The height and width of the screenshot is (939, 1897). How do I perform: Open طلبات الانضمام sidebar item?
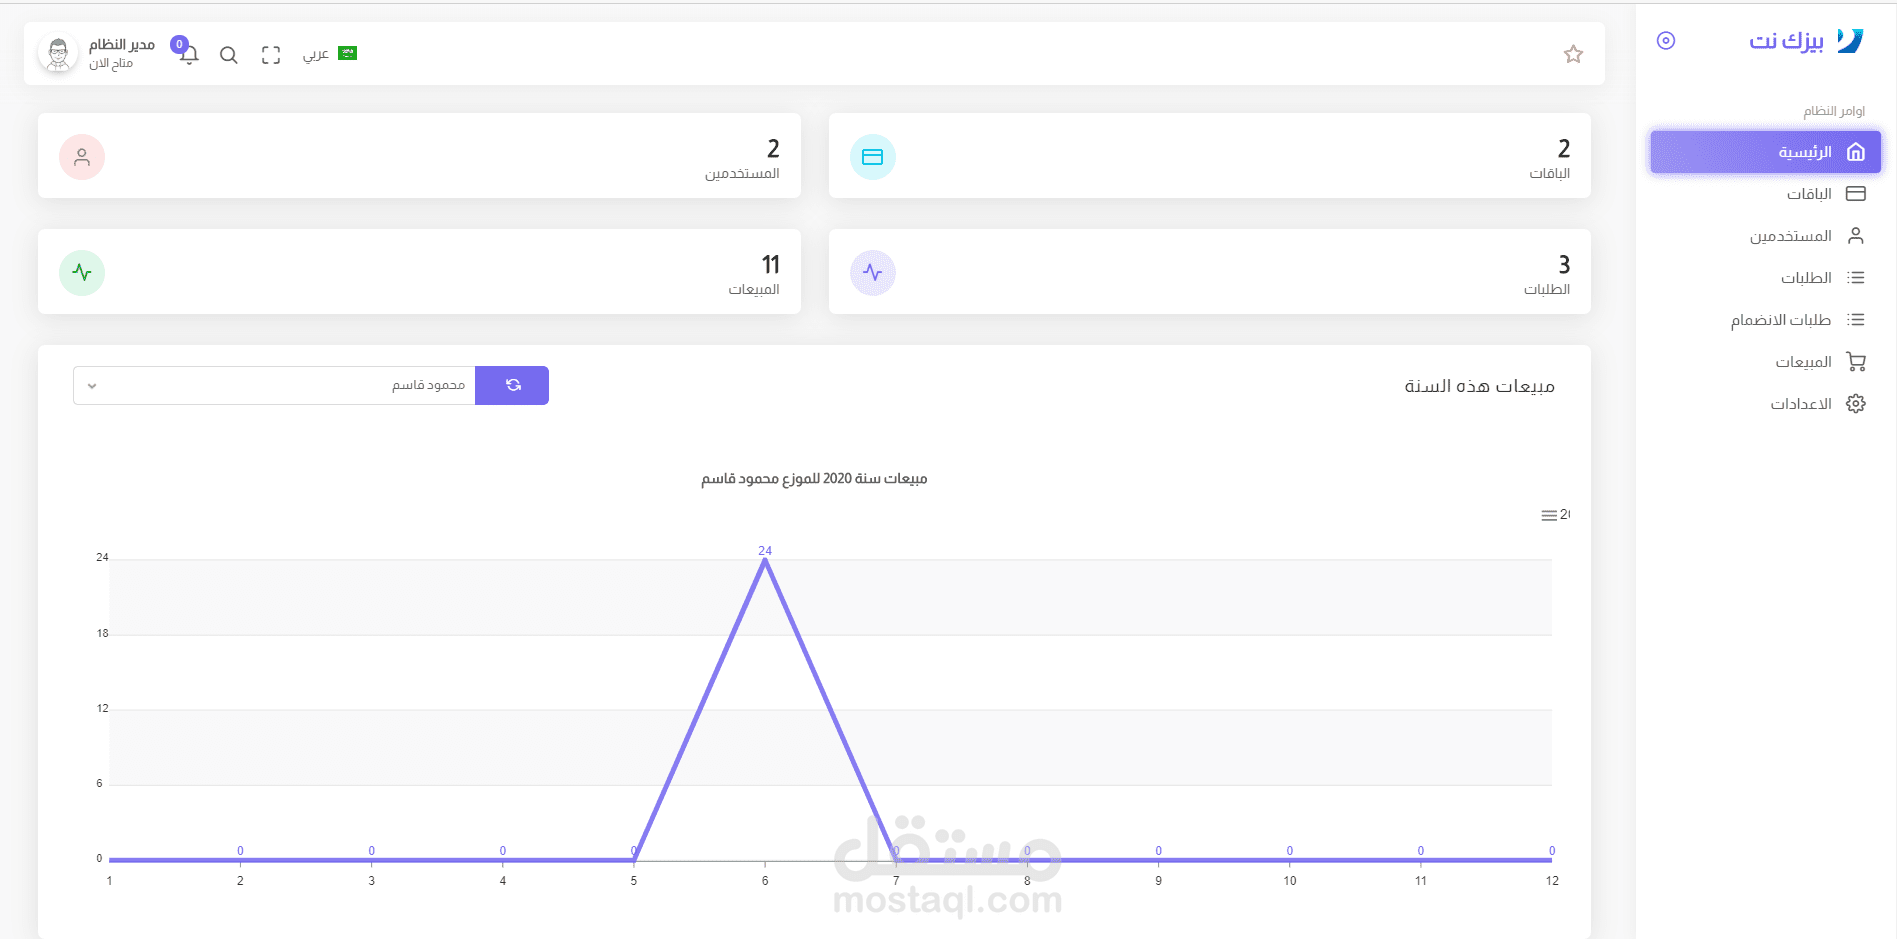tap(1780, 320)
